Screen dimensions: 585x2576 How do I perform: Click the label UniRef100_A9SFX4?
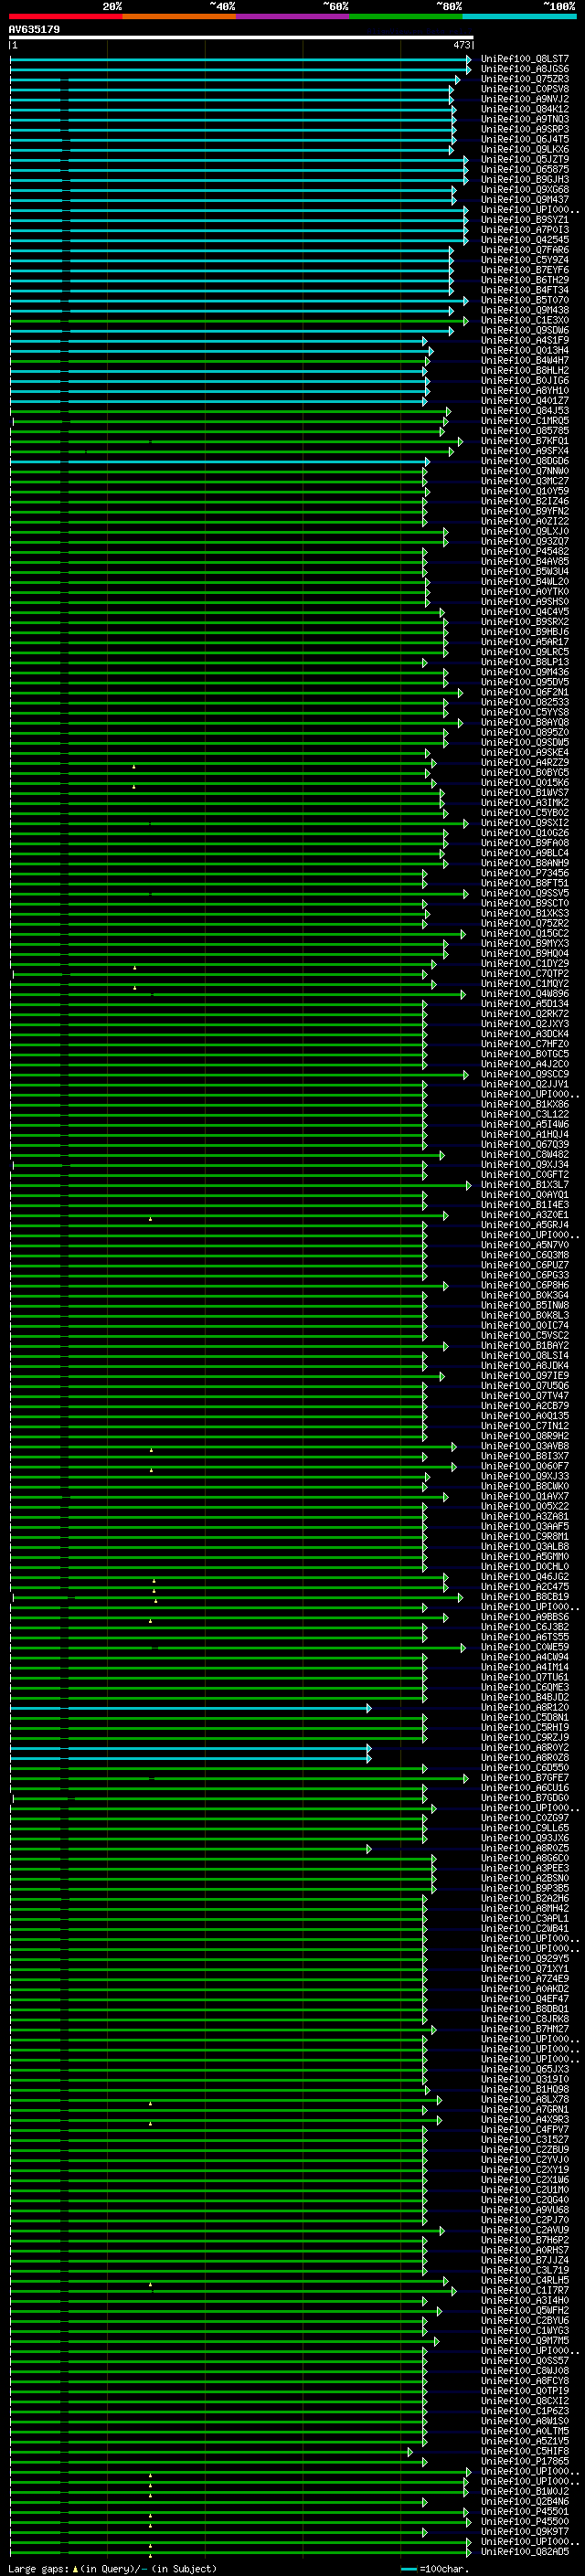(525, 450)
